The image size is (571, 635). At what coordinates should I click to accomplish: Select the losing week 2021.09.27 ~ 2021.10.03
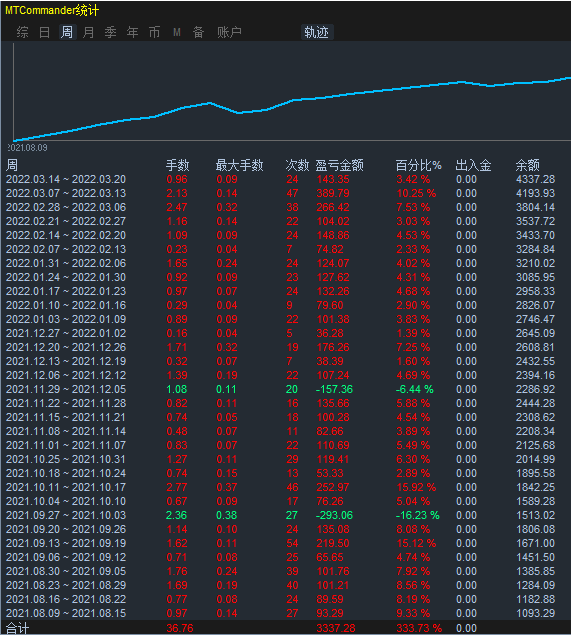coord(286,515)
